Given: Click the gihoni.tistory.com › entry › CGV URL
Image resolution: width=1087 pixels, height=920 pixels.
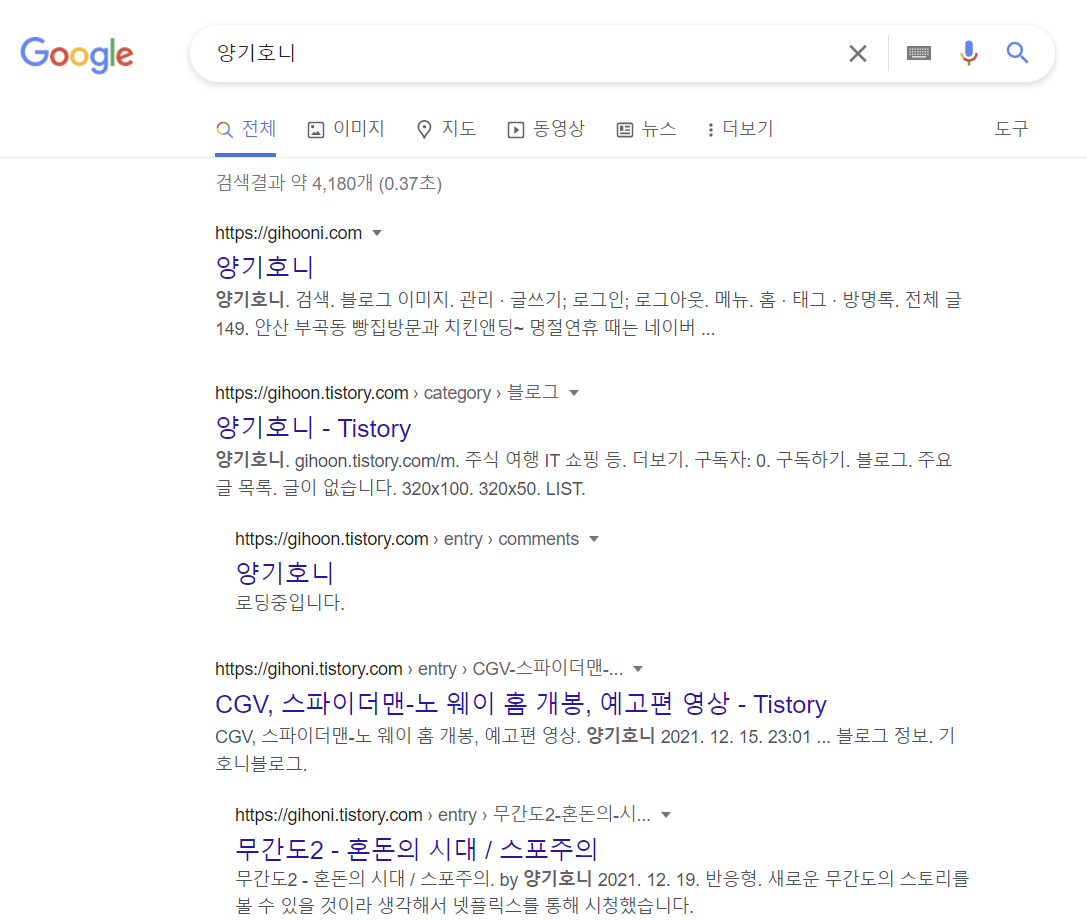Looking at the screenshot, I should (419, 669).
